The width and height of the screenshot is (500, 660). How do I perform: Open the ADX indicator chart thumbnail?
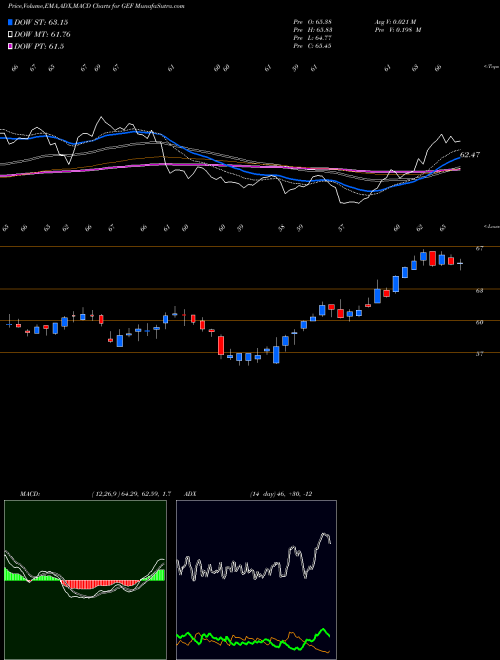pyautogui.click(x=256, y=580)
